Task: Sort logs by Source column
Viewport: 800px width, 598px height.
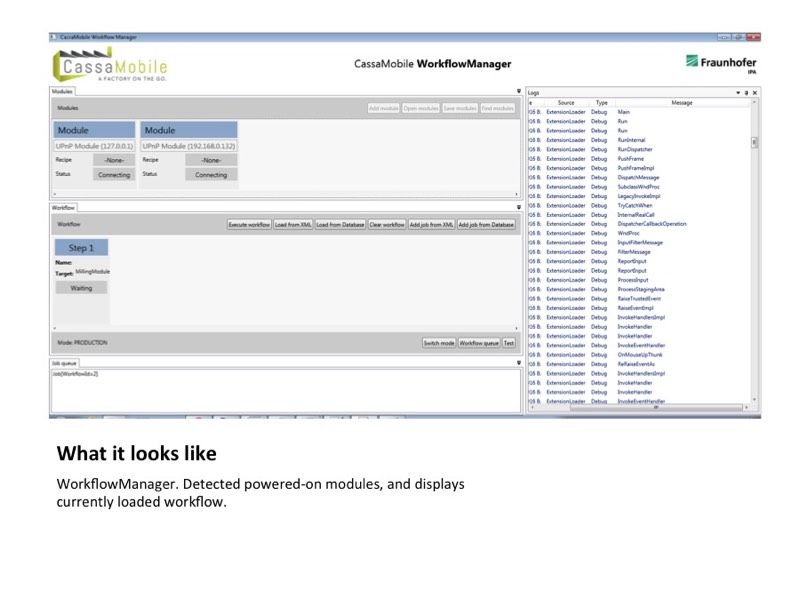Action: [x=566, y=103]
